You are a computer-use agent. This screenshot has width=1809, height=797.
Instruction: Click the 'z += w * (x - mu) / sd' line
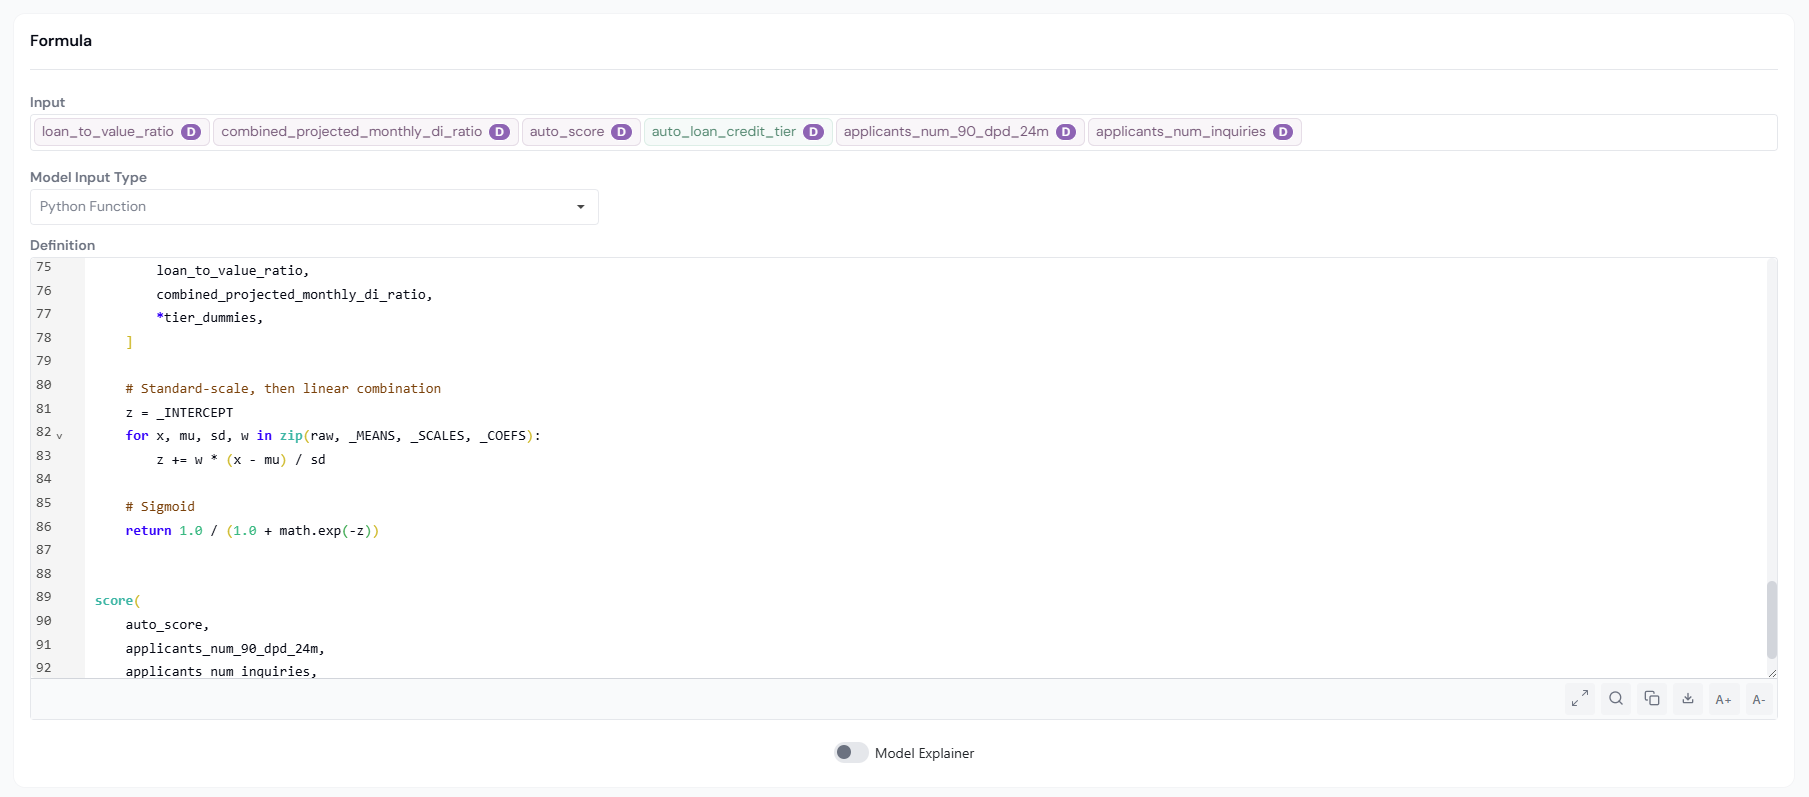241,460
